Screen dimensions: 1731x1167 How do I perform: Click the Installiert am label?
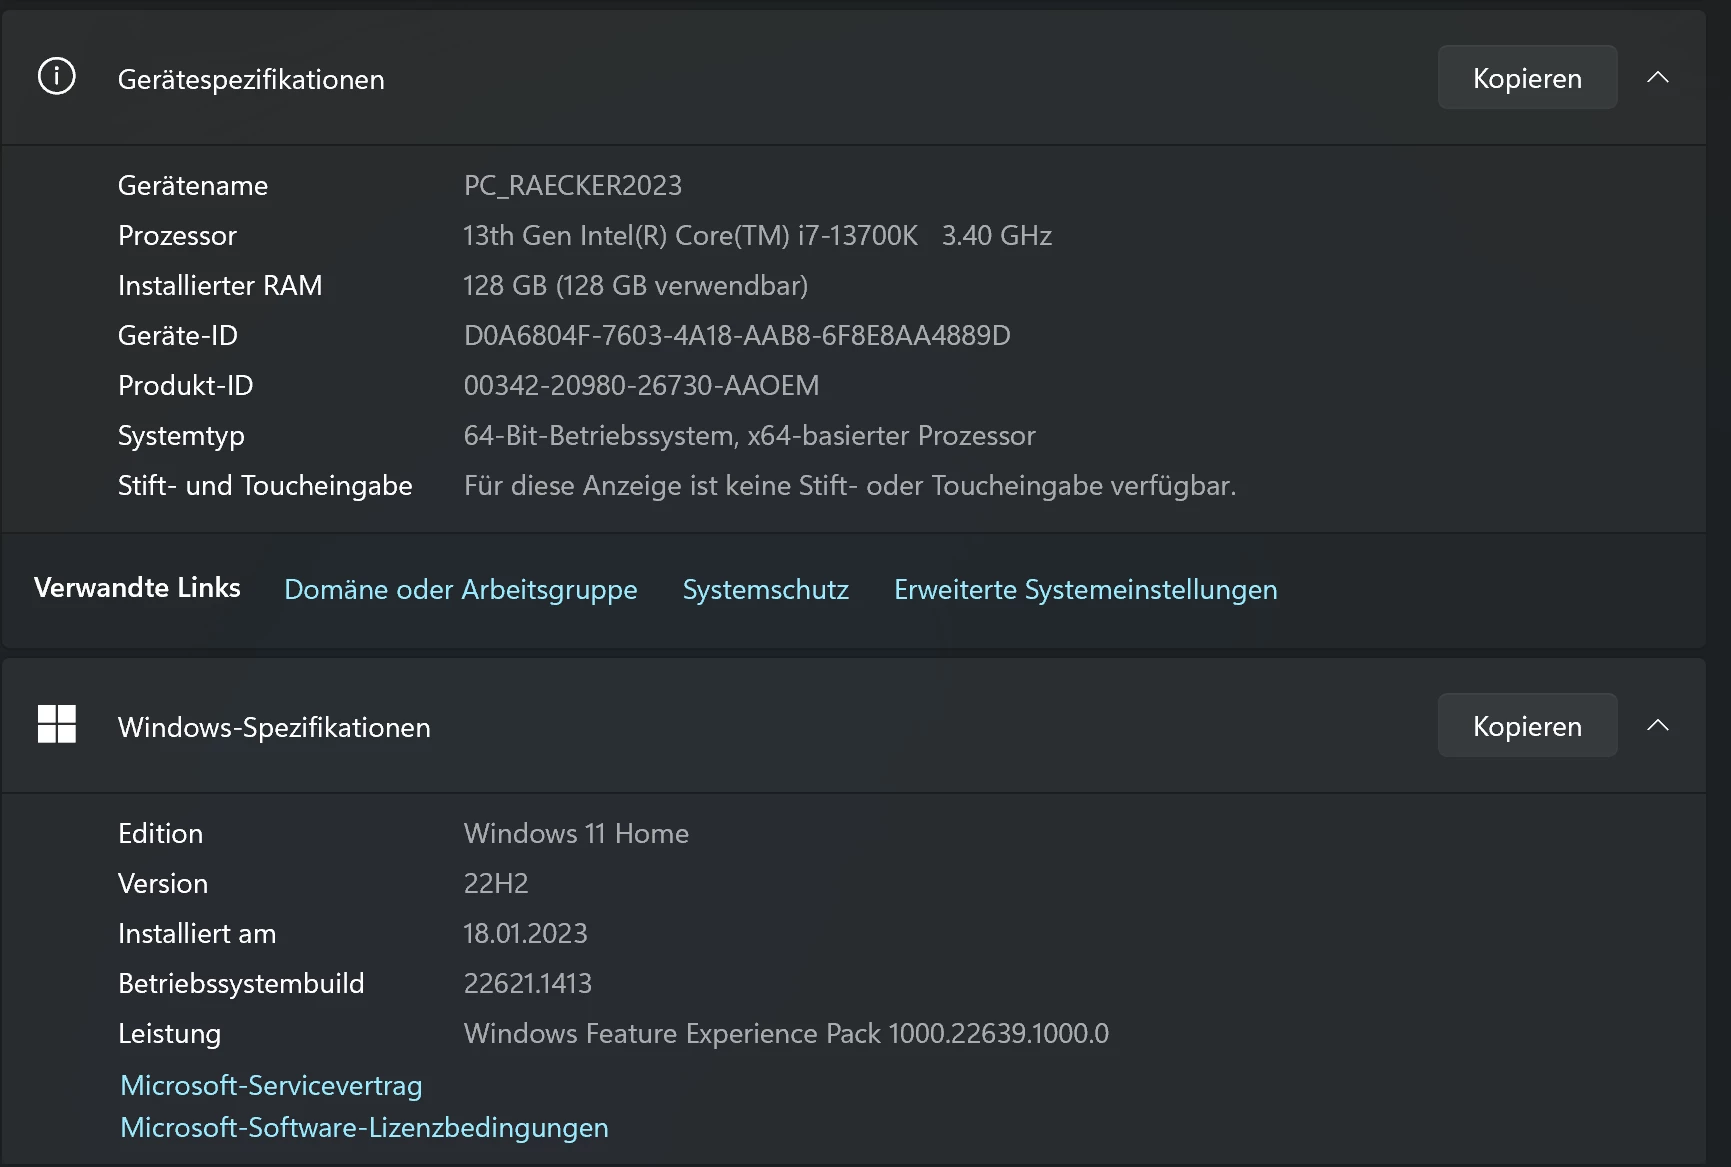pos(197,933)
